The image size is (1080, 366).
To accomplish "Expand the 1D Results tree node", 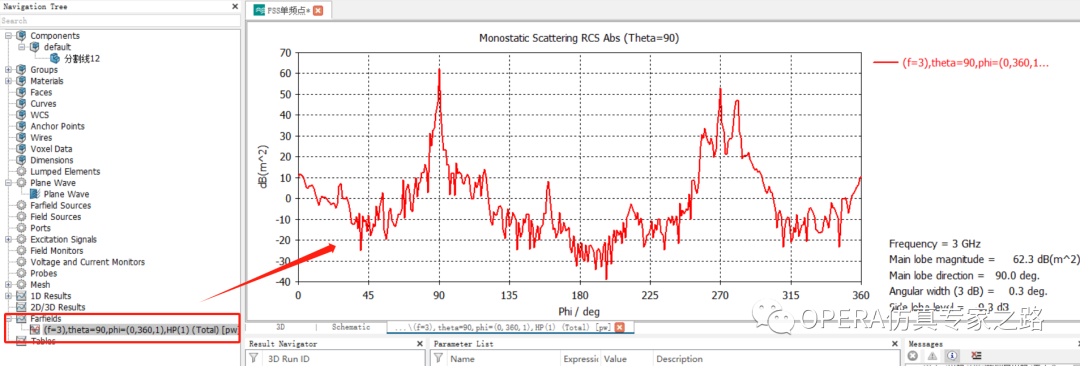I will point(8,296).
